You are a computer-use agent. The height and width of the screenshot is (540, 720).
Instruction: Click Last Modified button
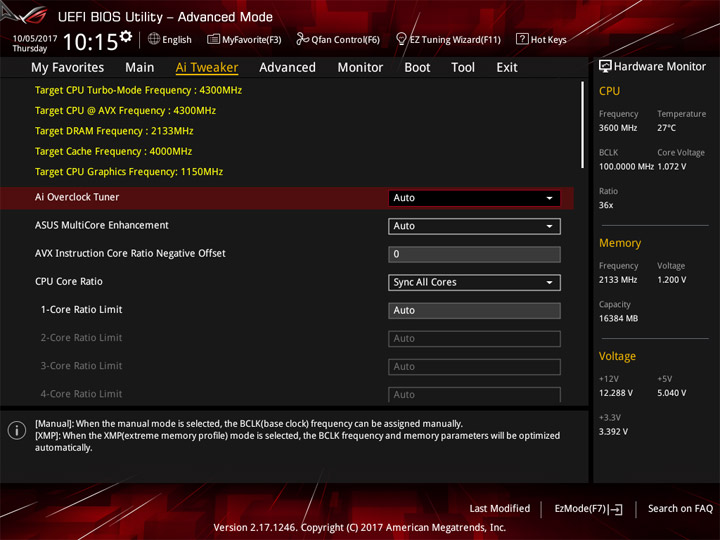(500, 509)
